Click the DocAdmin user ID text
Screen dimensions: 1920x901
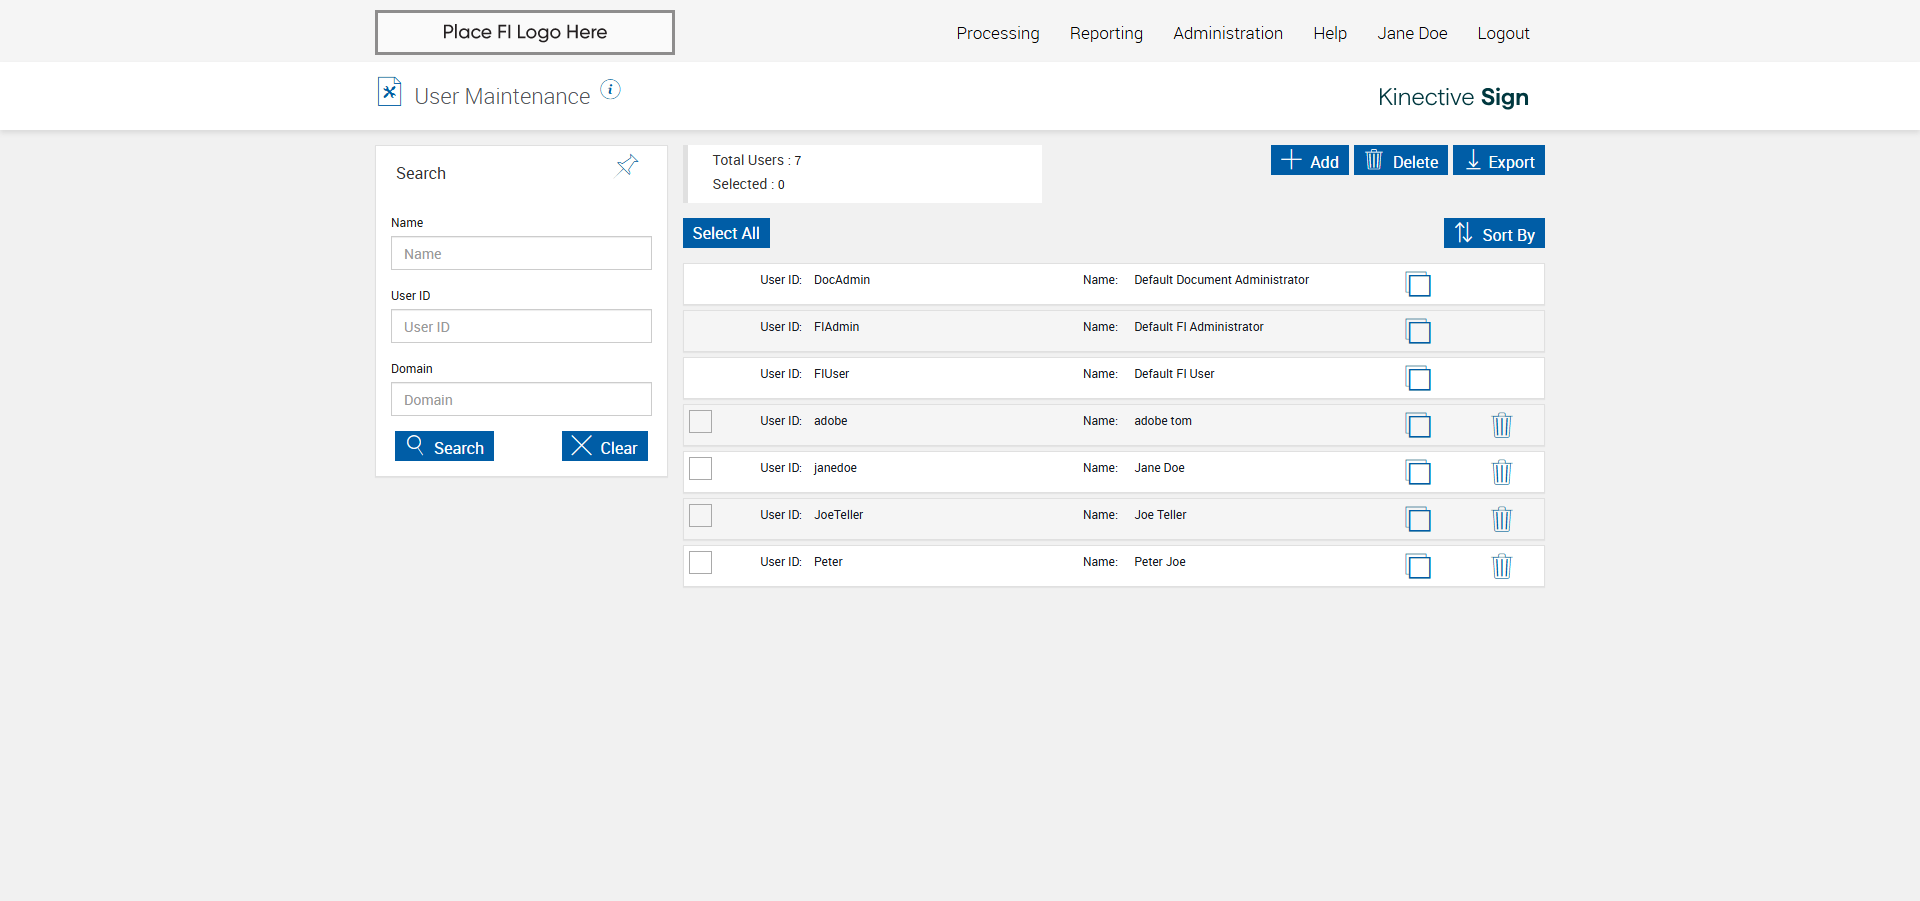click(x=842, y=280)
